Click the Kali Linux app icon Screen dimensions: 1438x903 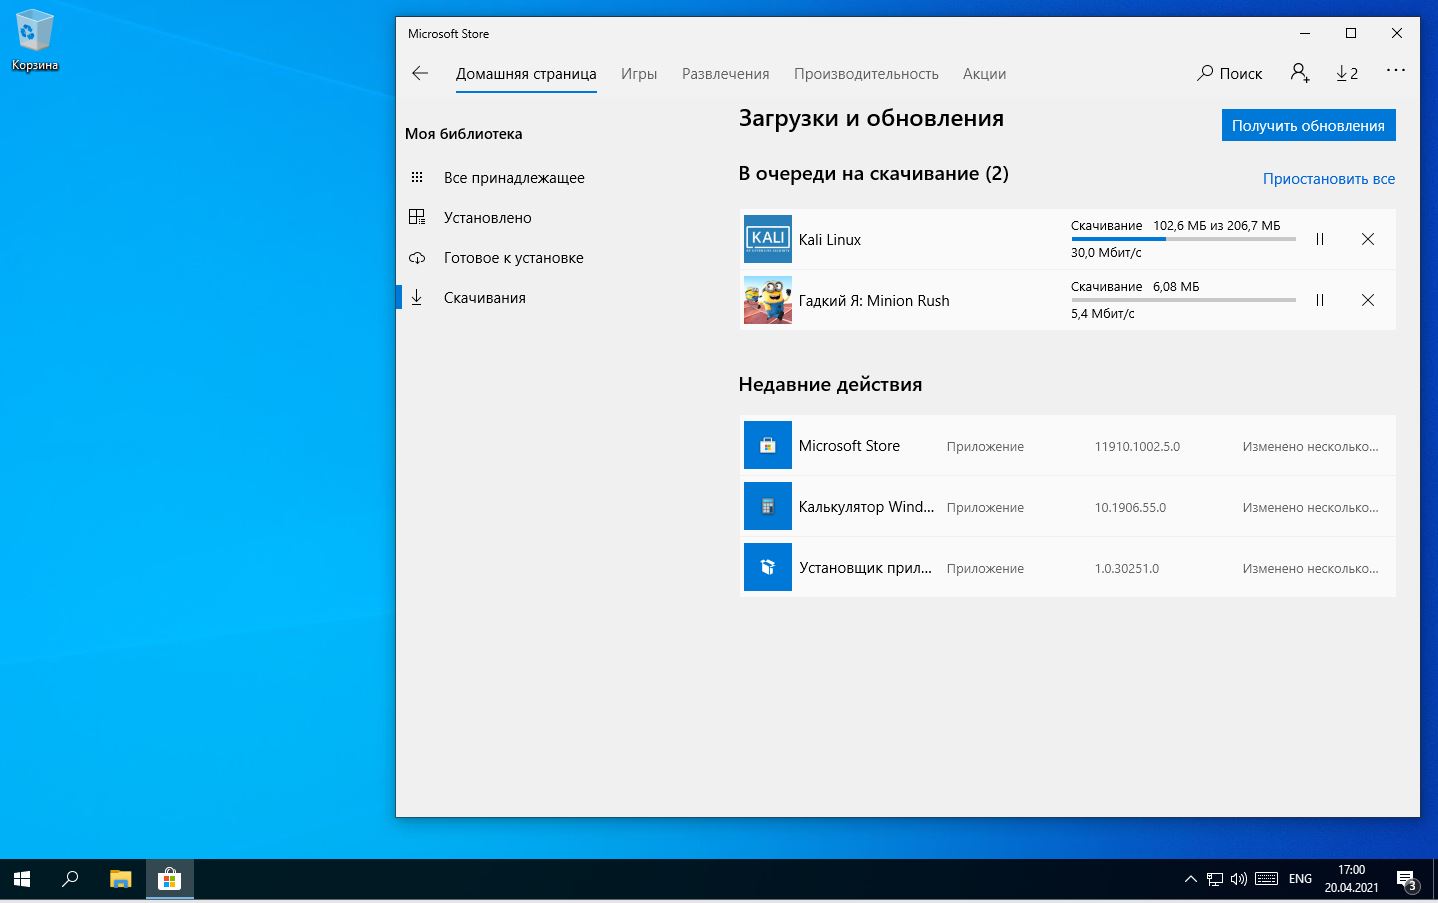click(768, 239)
